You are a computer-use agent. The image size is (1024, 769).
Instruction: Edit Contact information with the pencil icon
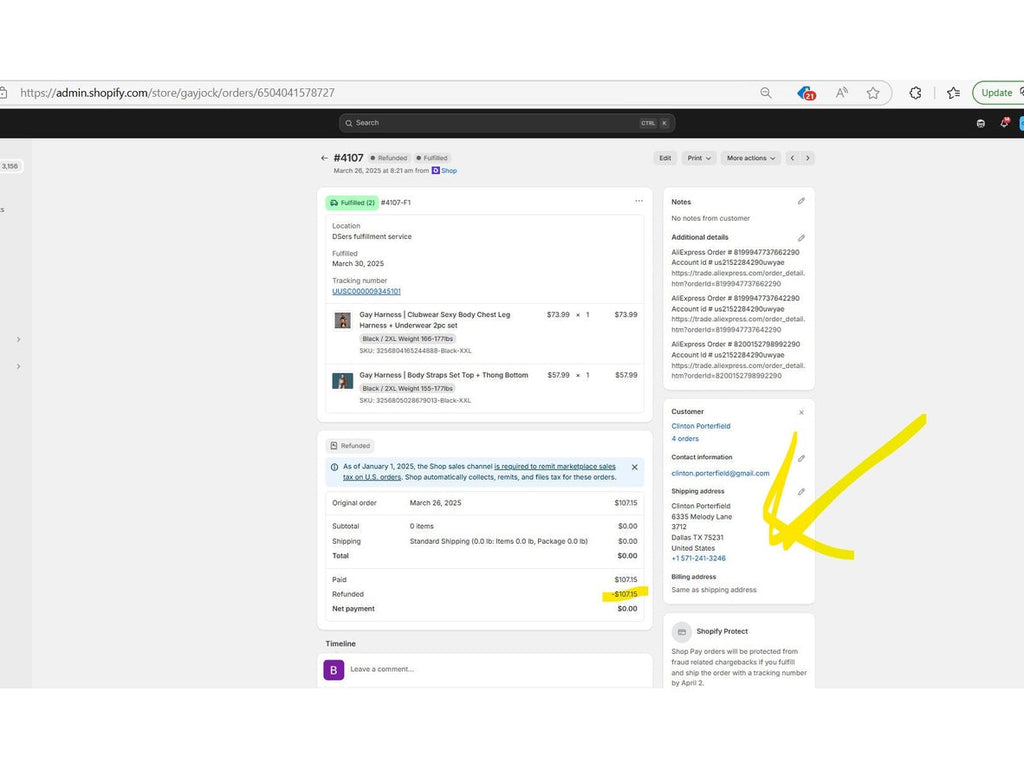(x=801, y=458)
